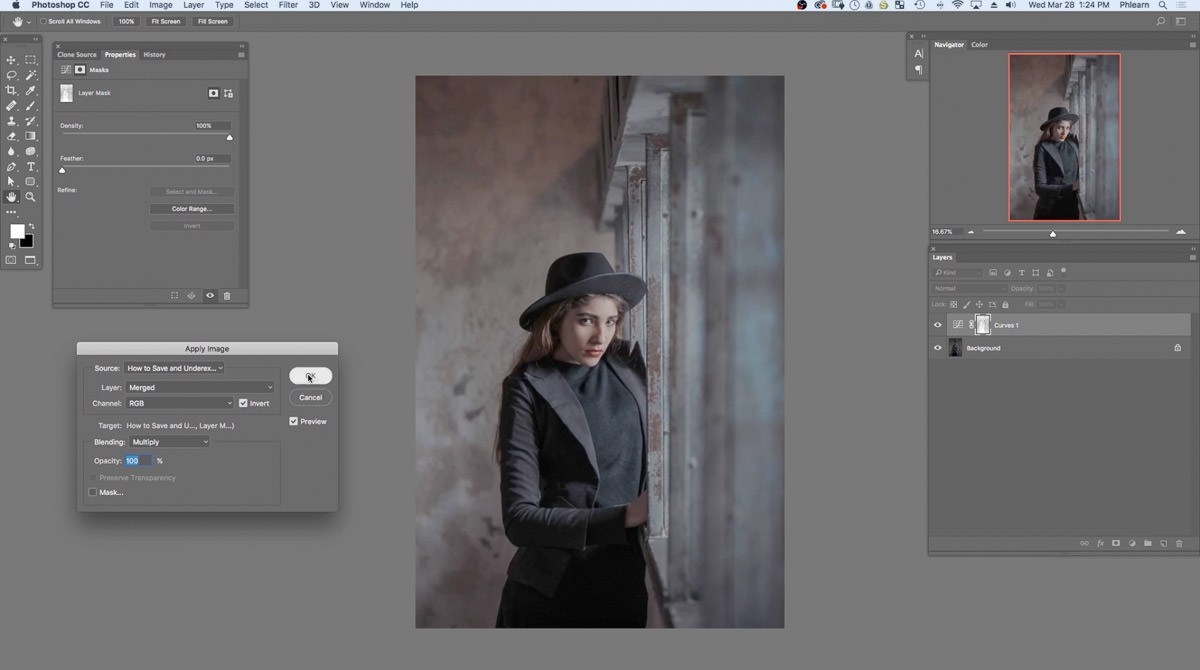The width and height of the screenshot is (1200, 670).
Task: Open the Blending dropdown showing Multiply
Action: (x=169, y=442)
